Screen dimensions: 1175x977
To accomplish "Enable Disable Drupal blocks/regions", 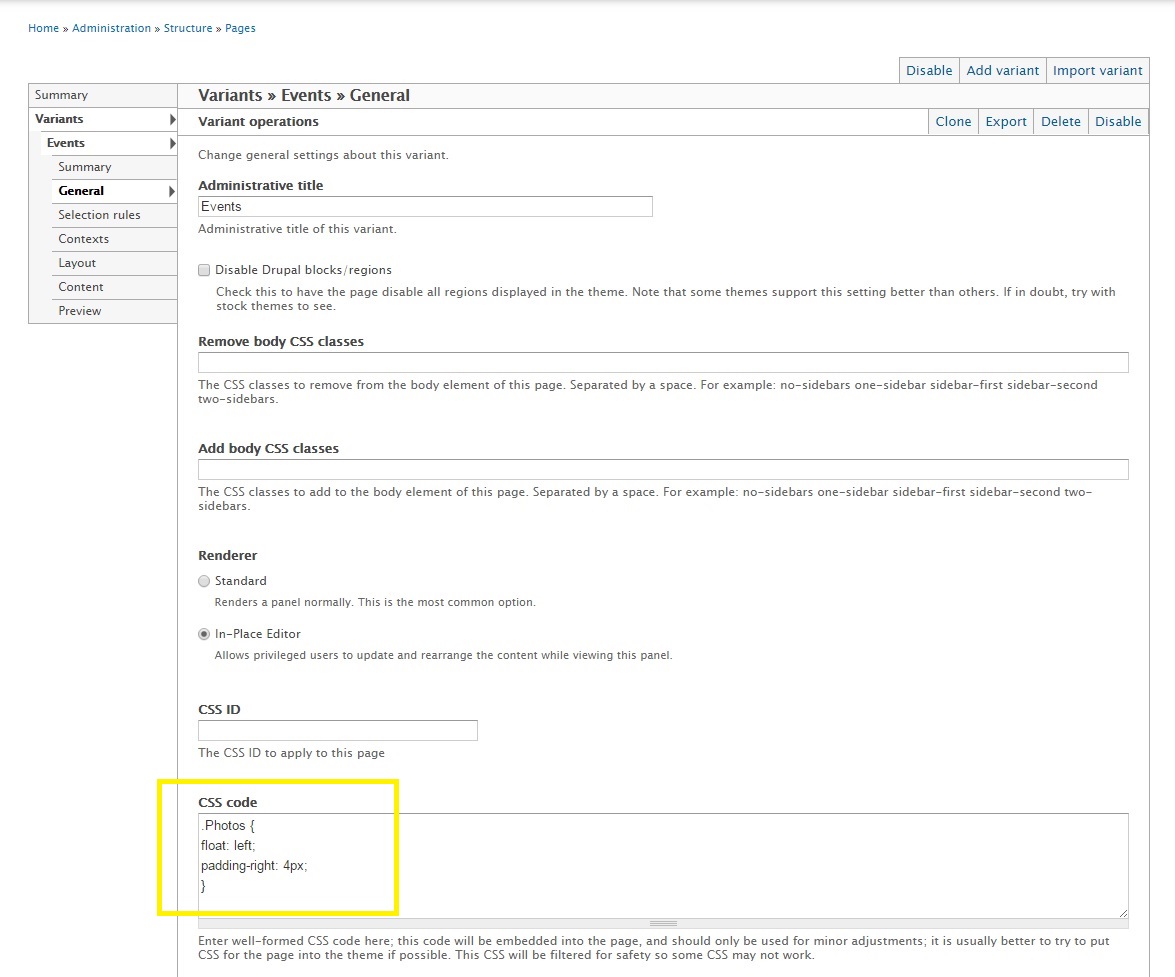I will tap(204, 270).
